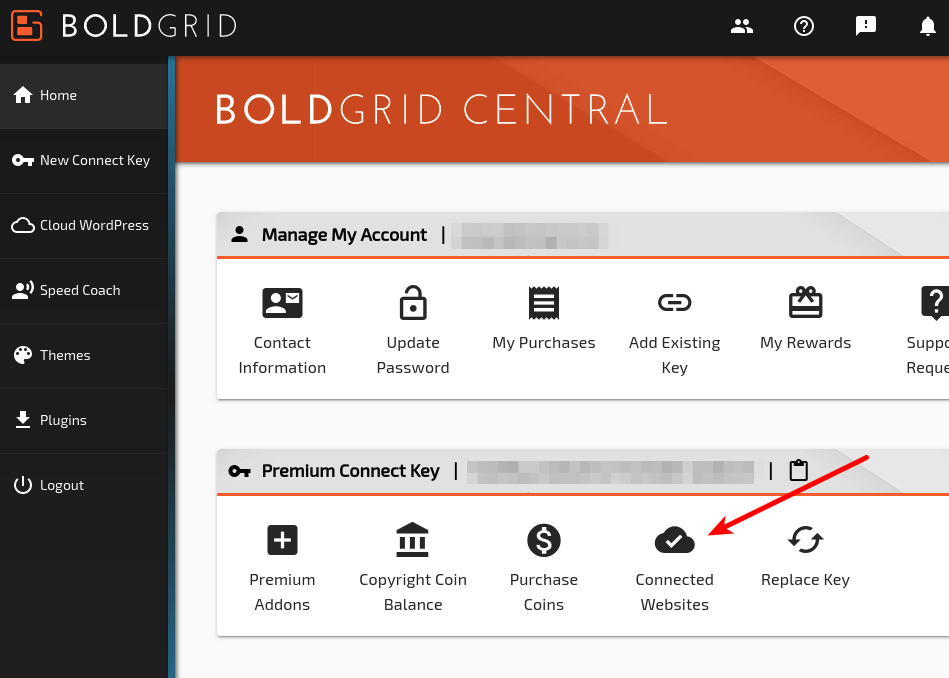Image resolution: width=949 pixels, height=678 pixels.
Task: Open Purchase Coins dollar icon
Action: click(x=544, y=540)
